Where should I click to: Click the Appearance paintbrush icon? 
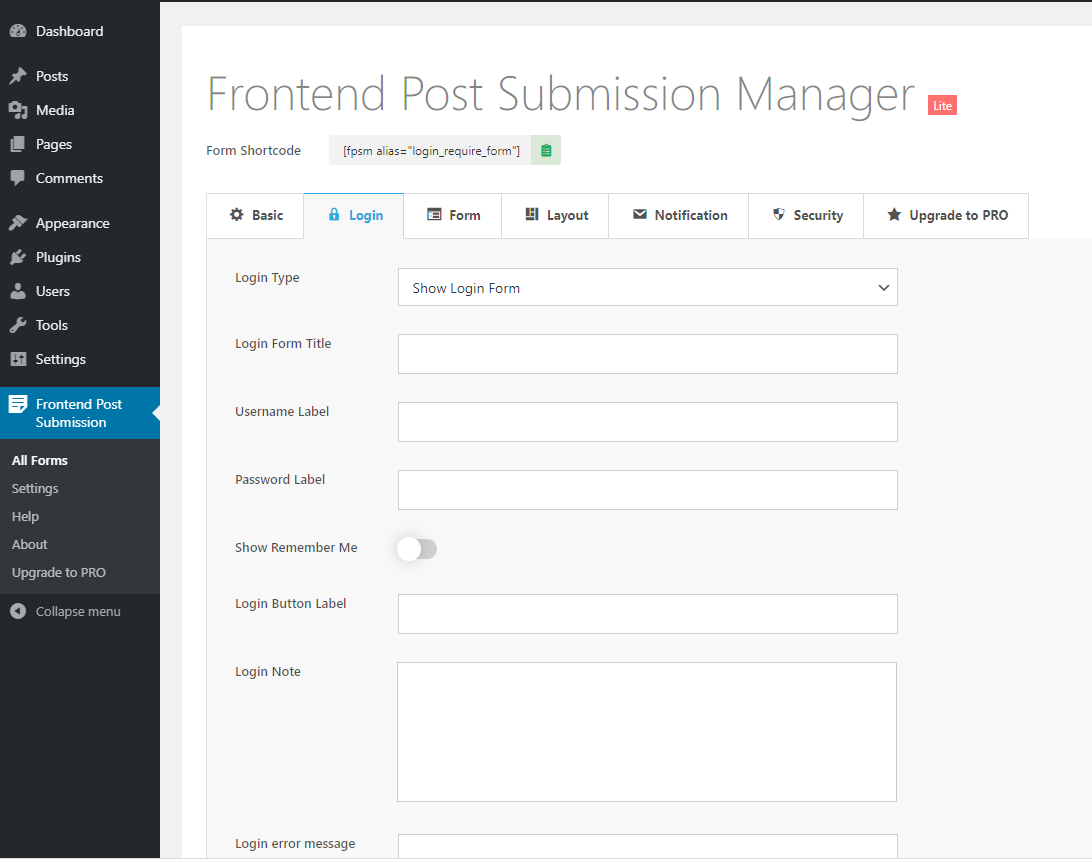point(18,223)
